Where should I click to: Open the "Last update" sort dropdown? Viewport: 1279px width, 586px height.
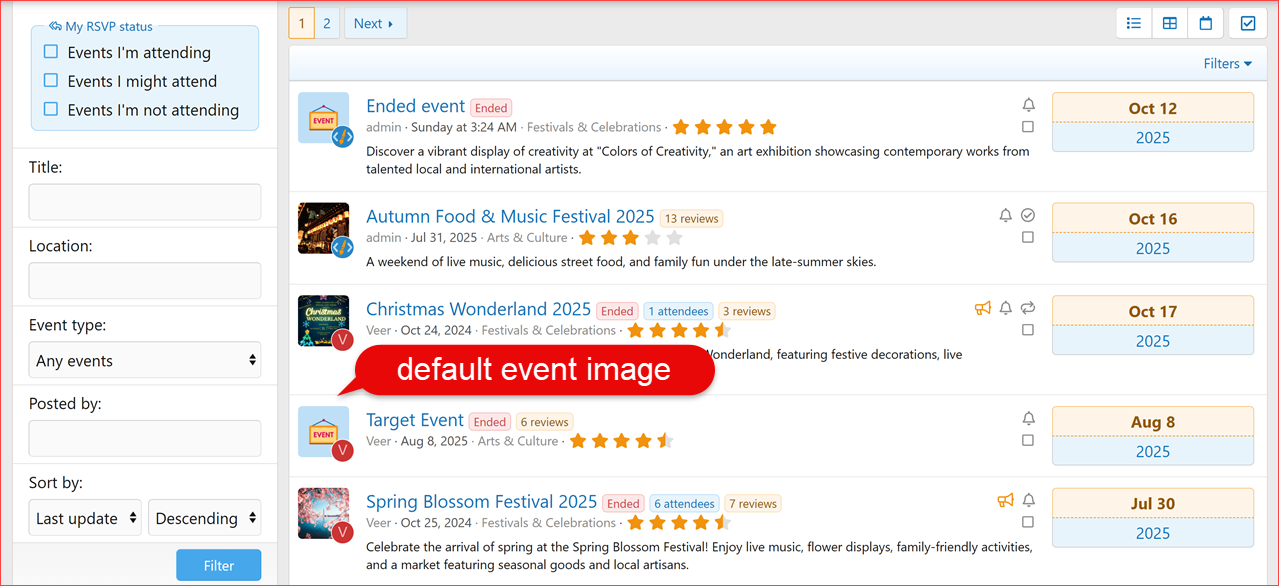[x=85, y=518]
